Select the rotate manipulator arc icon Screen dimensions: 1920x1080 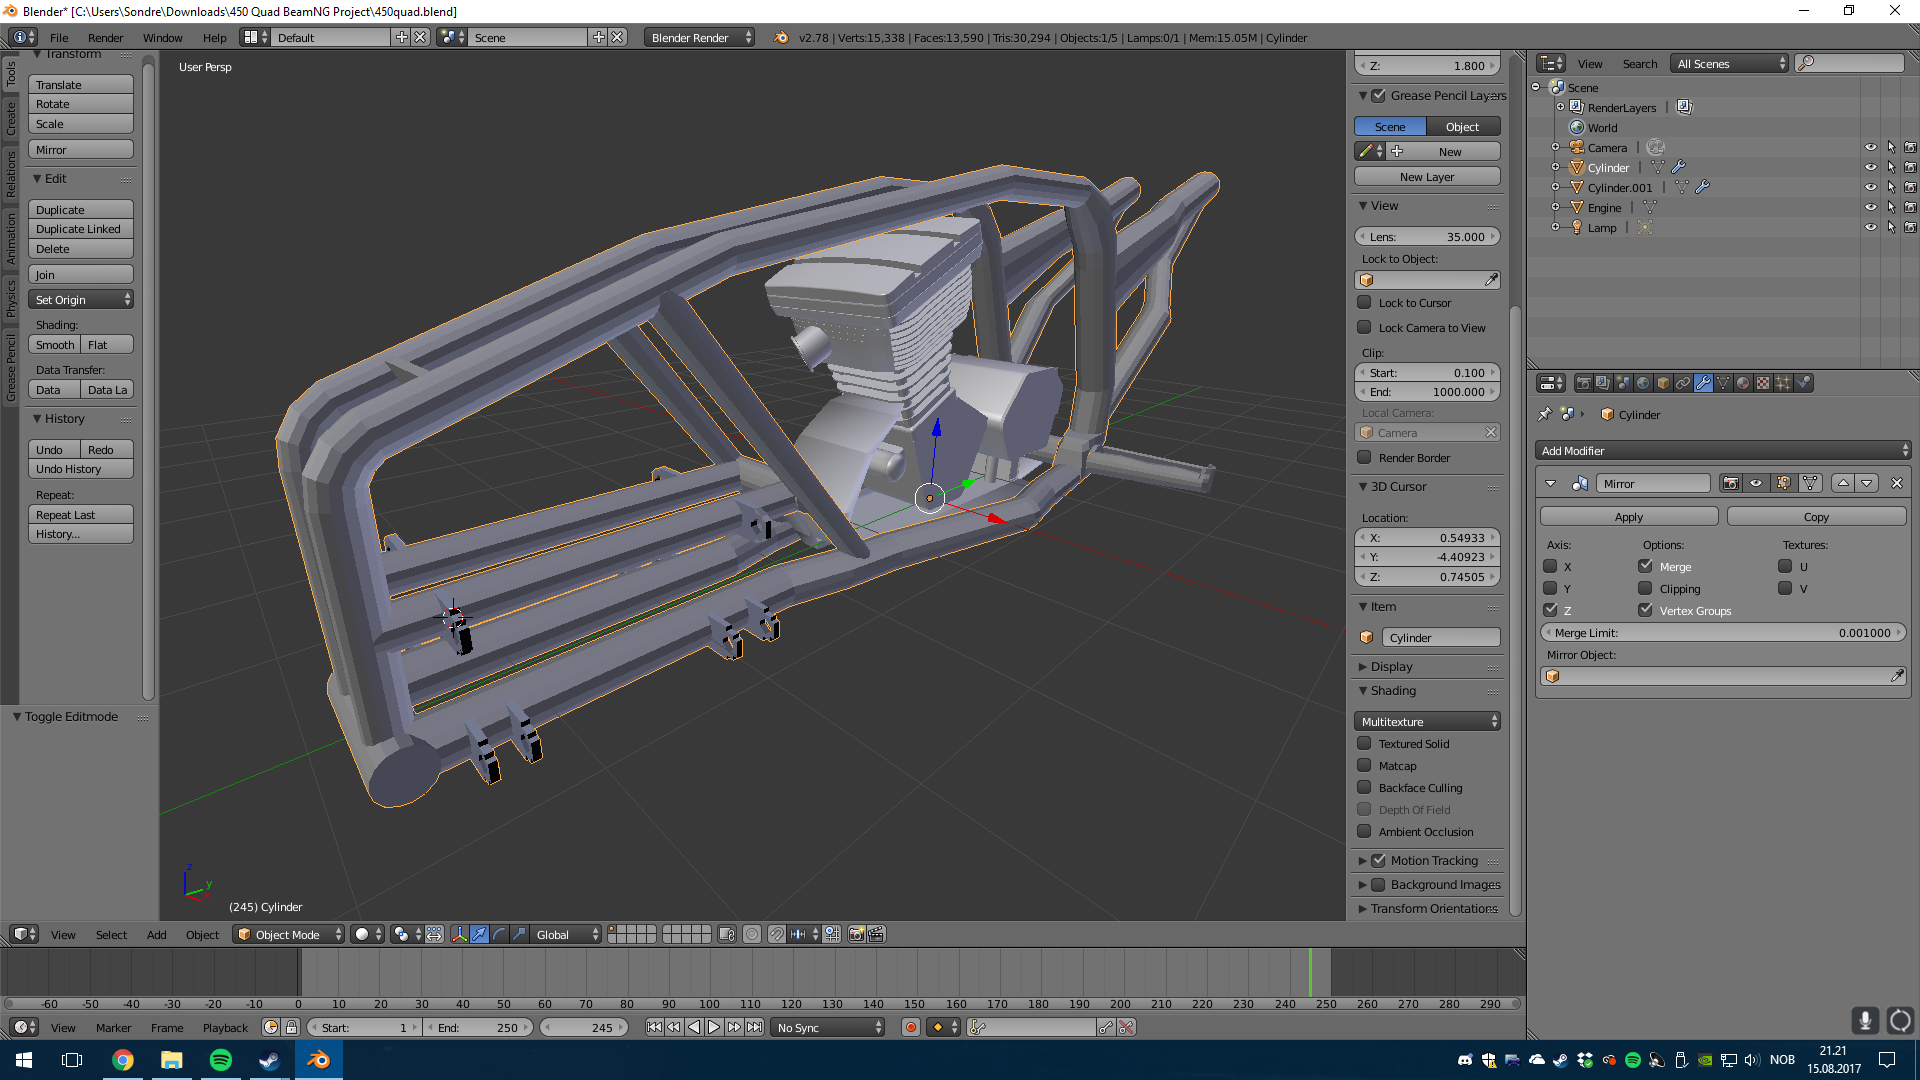(x=499, y=934)
